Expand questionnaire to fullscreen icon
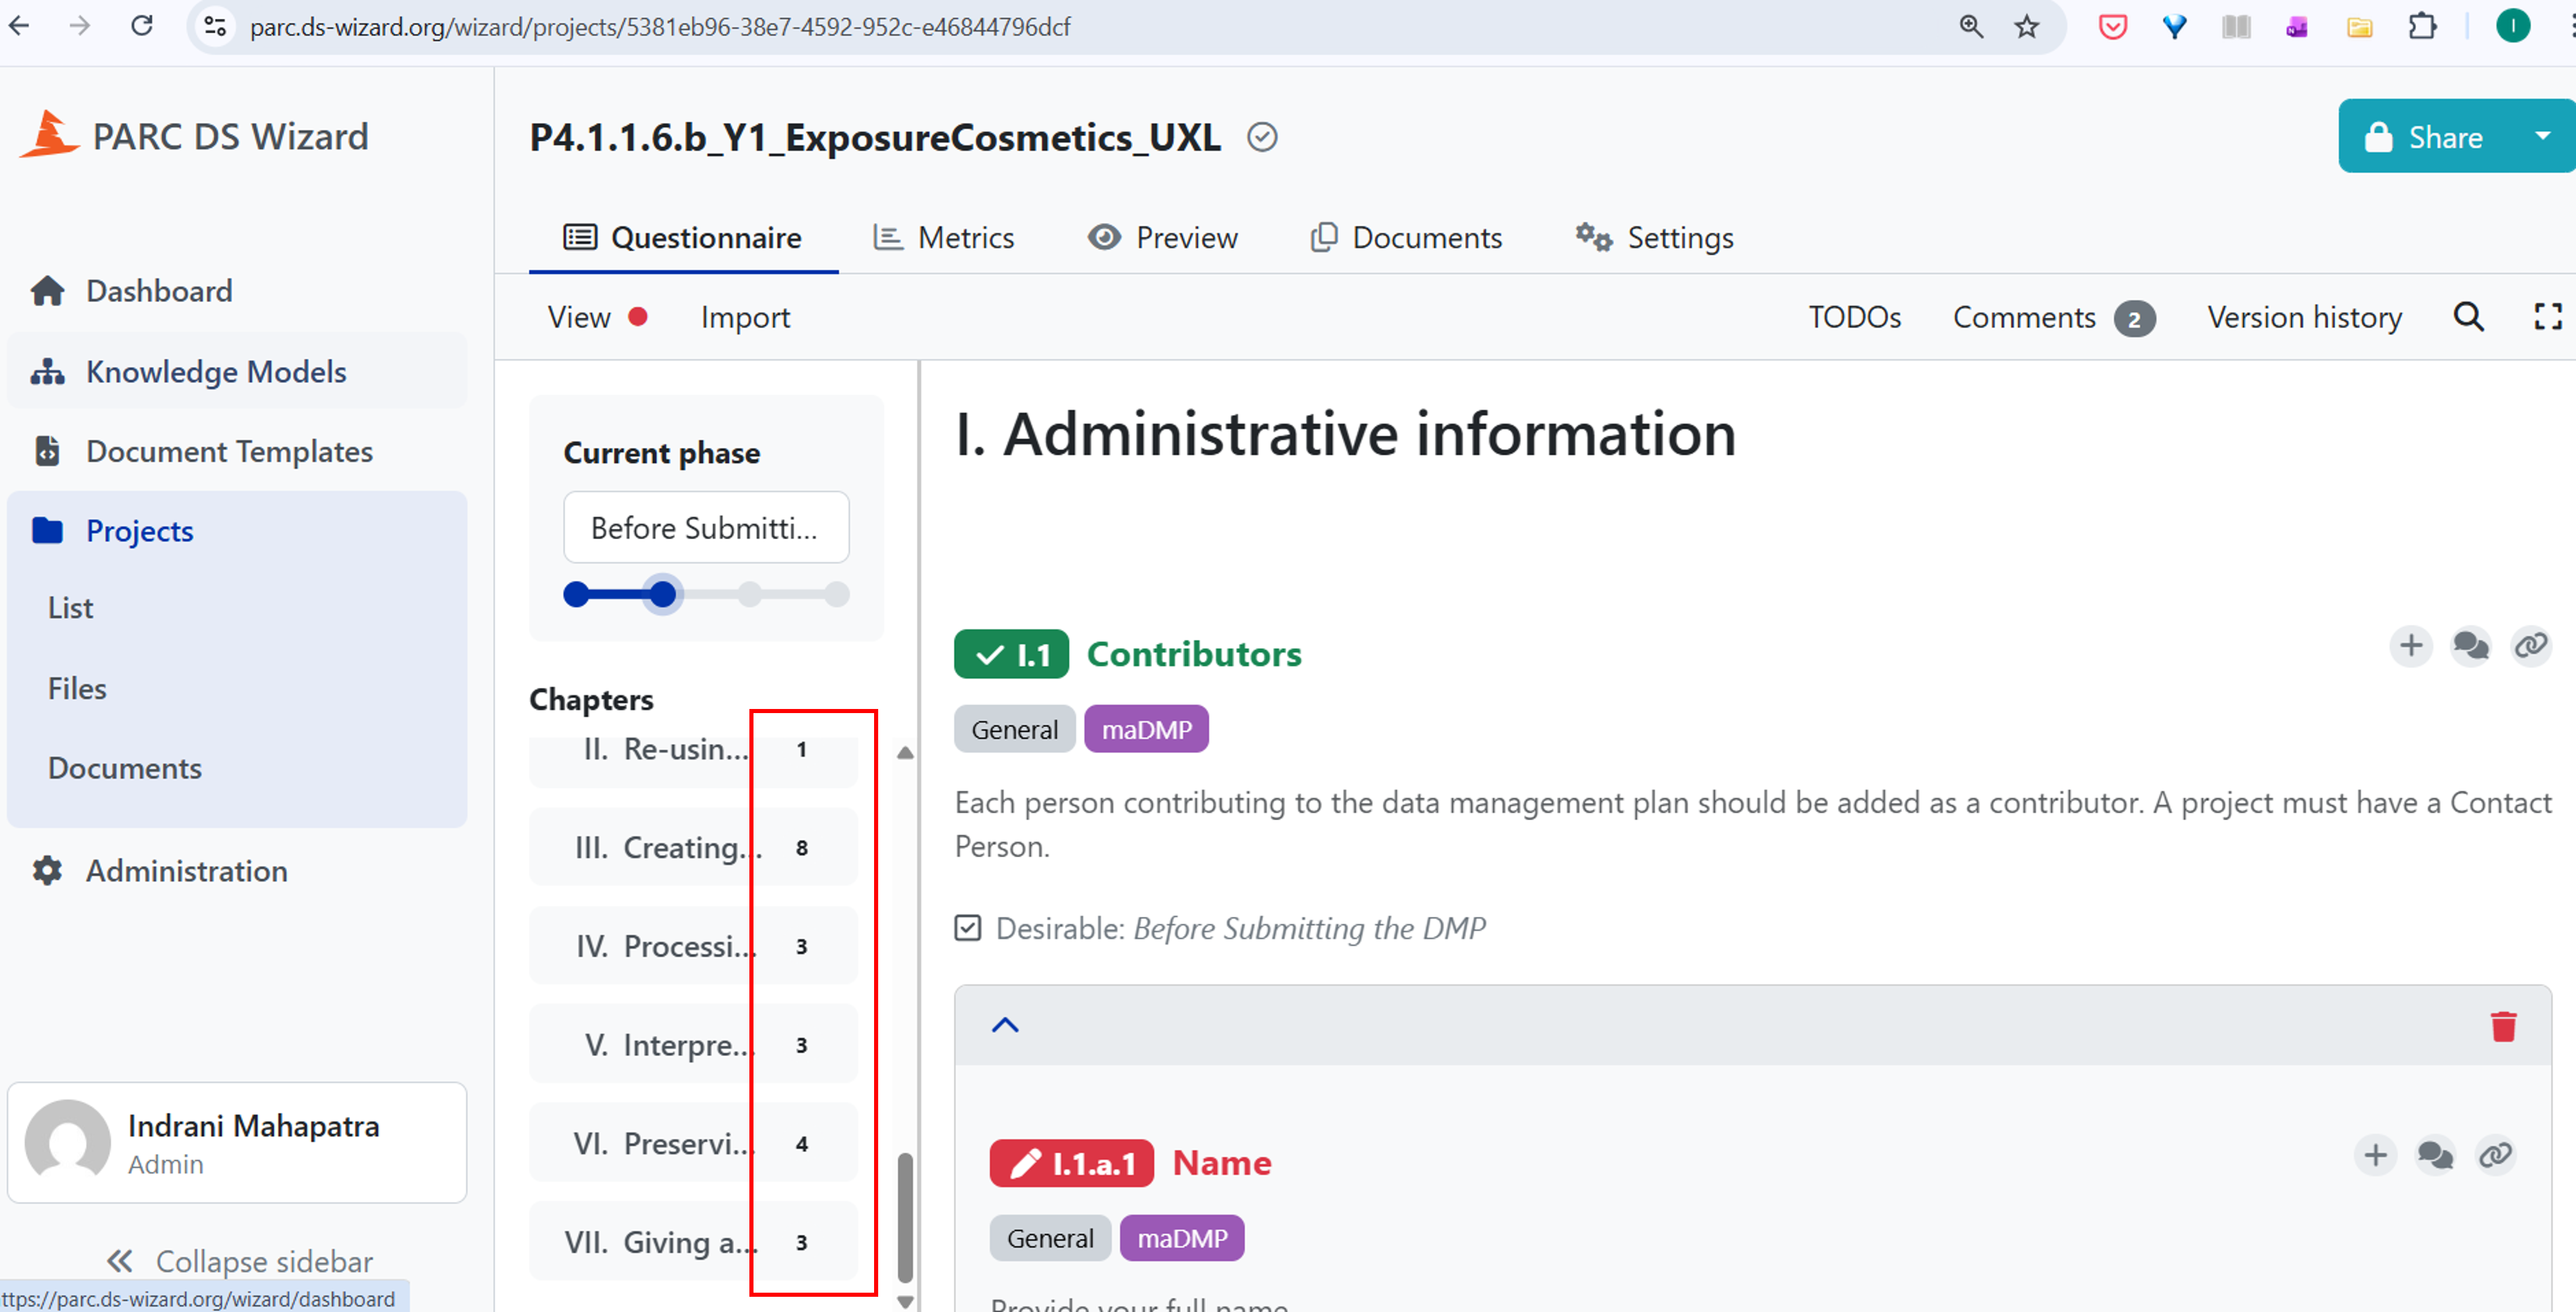The width and height of the screenshot is (2576, 1312). (x=2547, y=317)
